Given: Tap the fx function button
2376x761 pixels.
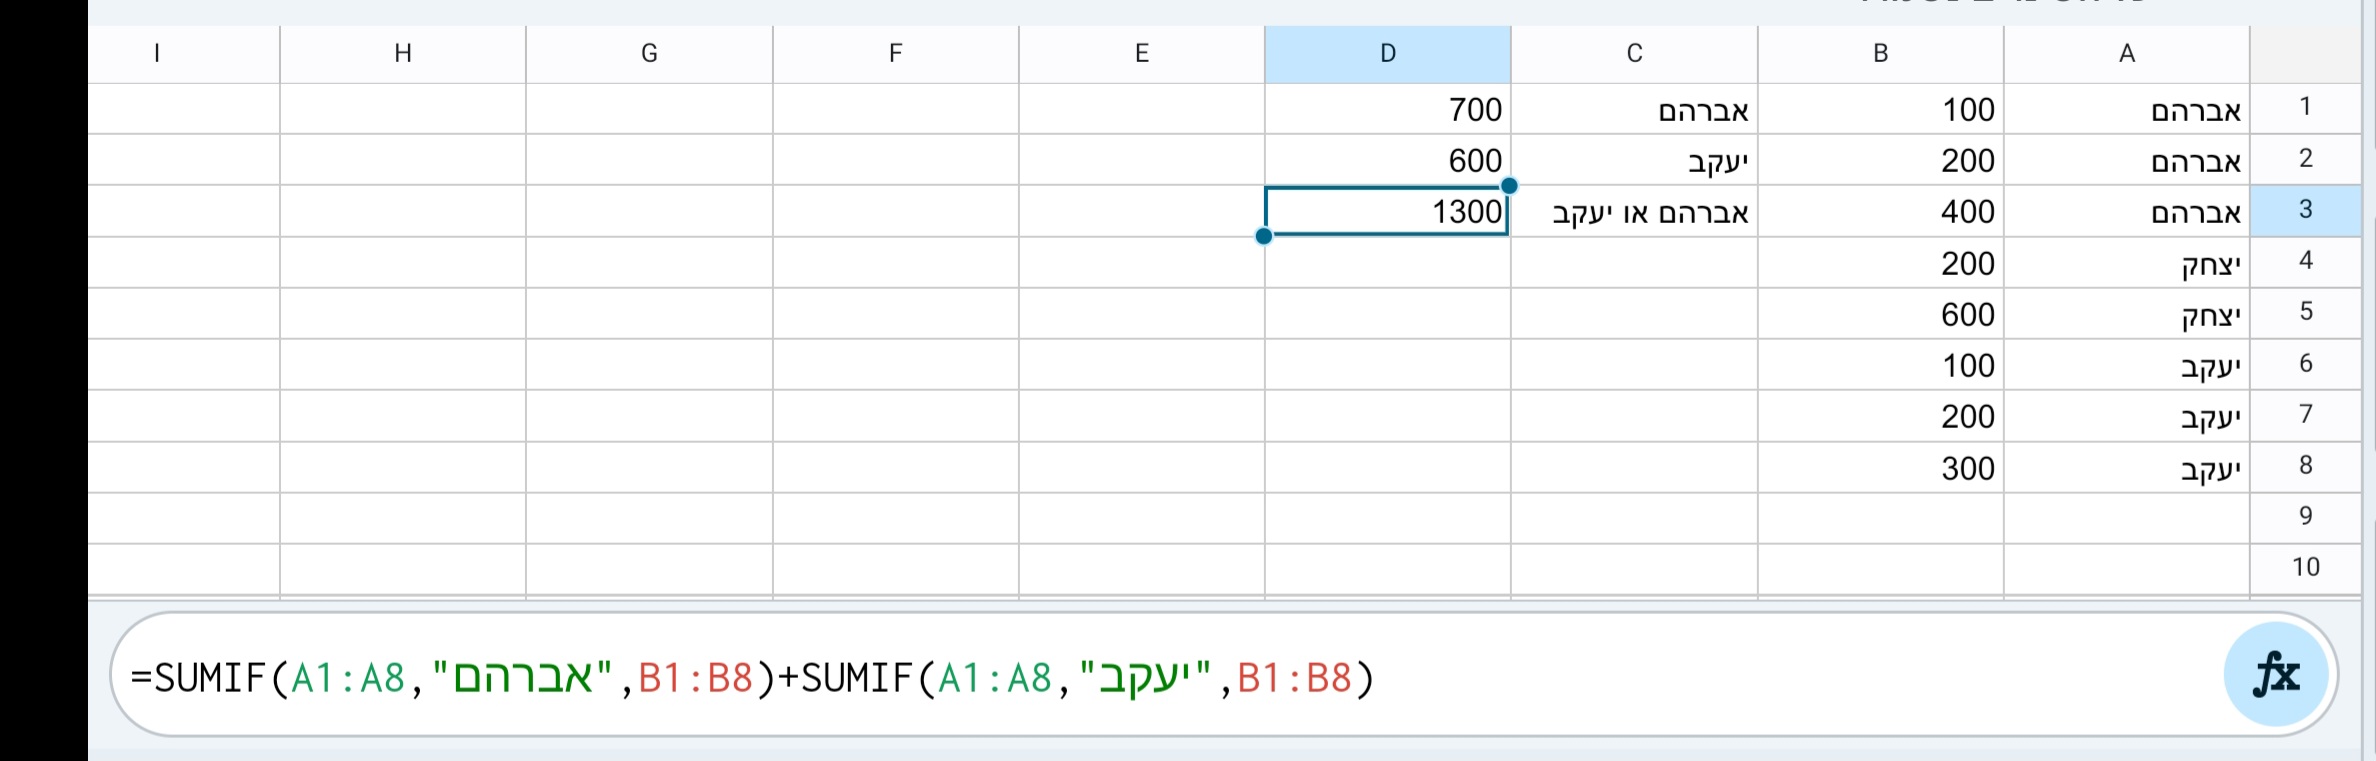Looking at the screenshot, I should (2276, 675).
